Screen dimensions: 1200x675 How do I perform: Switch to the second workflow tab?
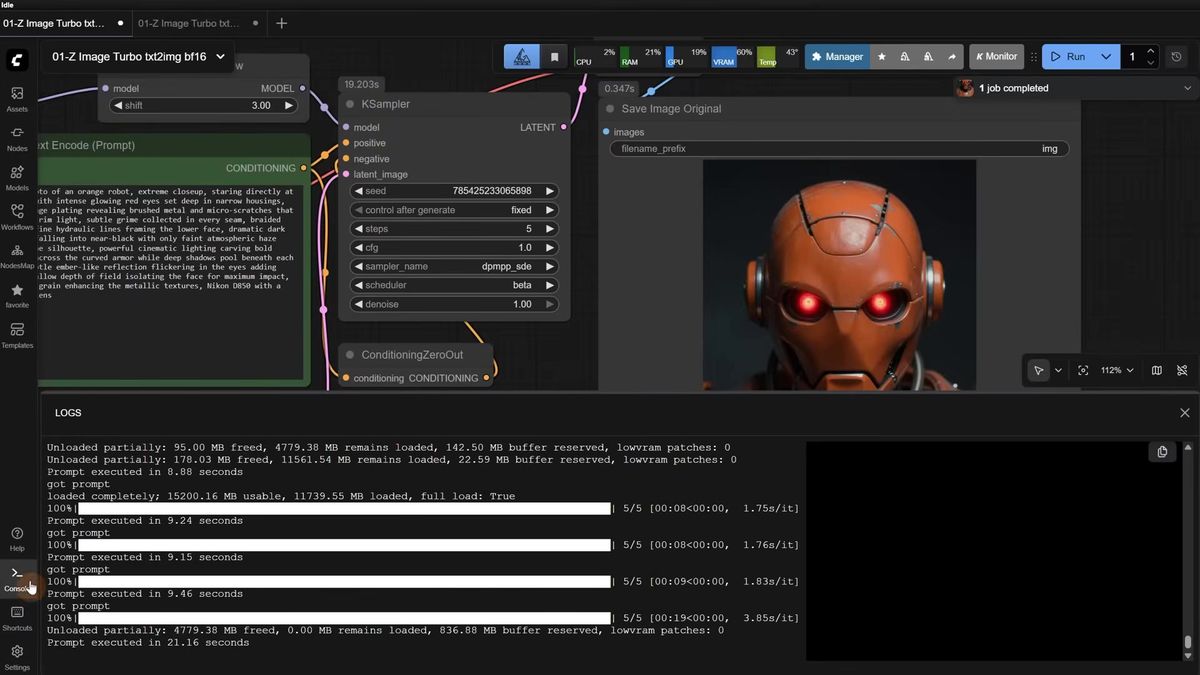(x=198, y=23)
